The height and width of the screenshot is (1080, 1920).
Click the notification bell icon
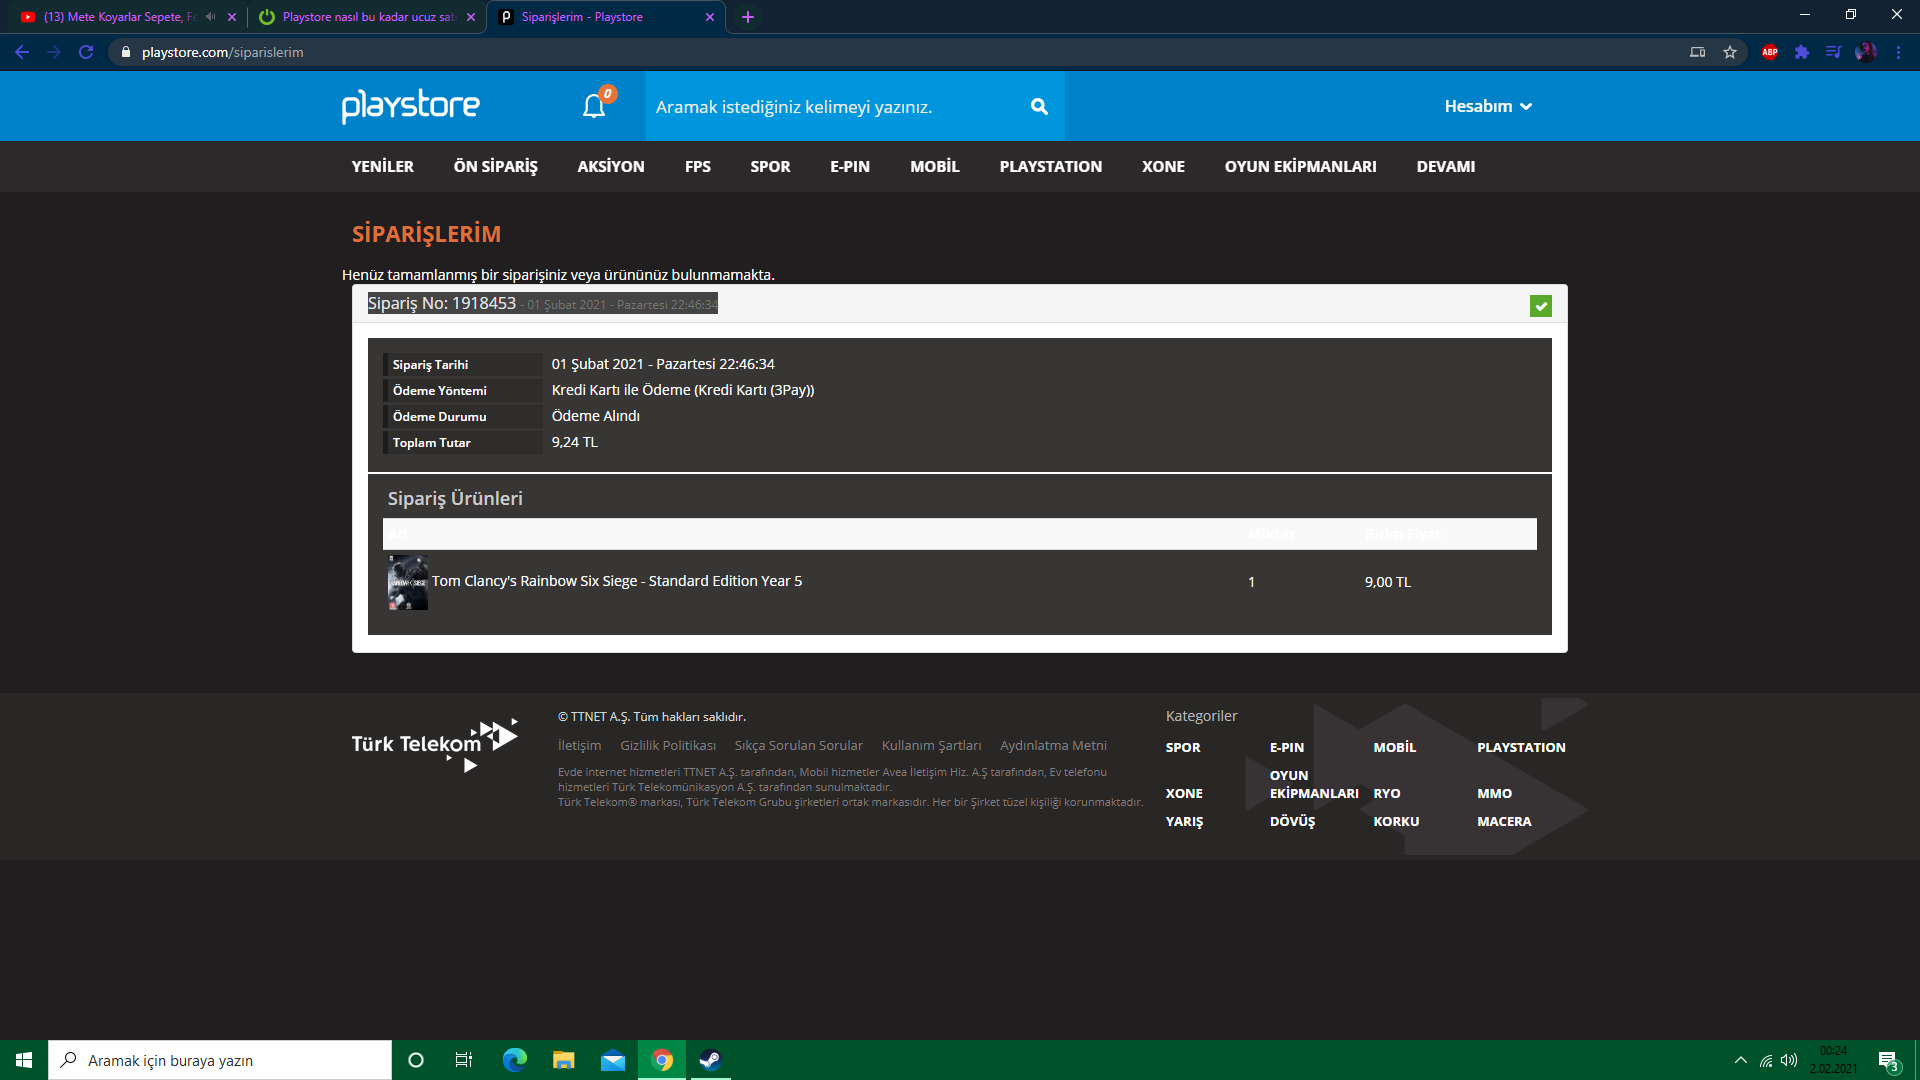point(594,106)
